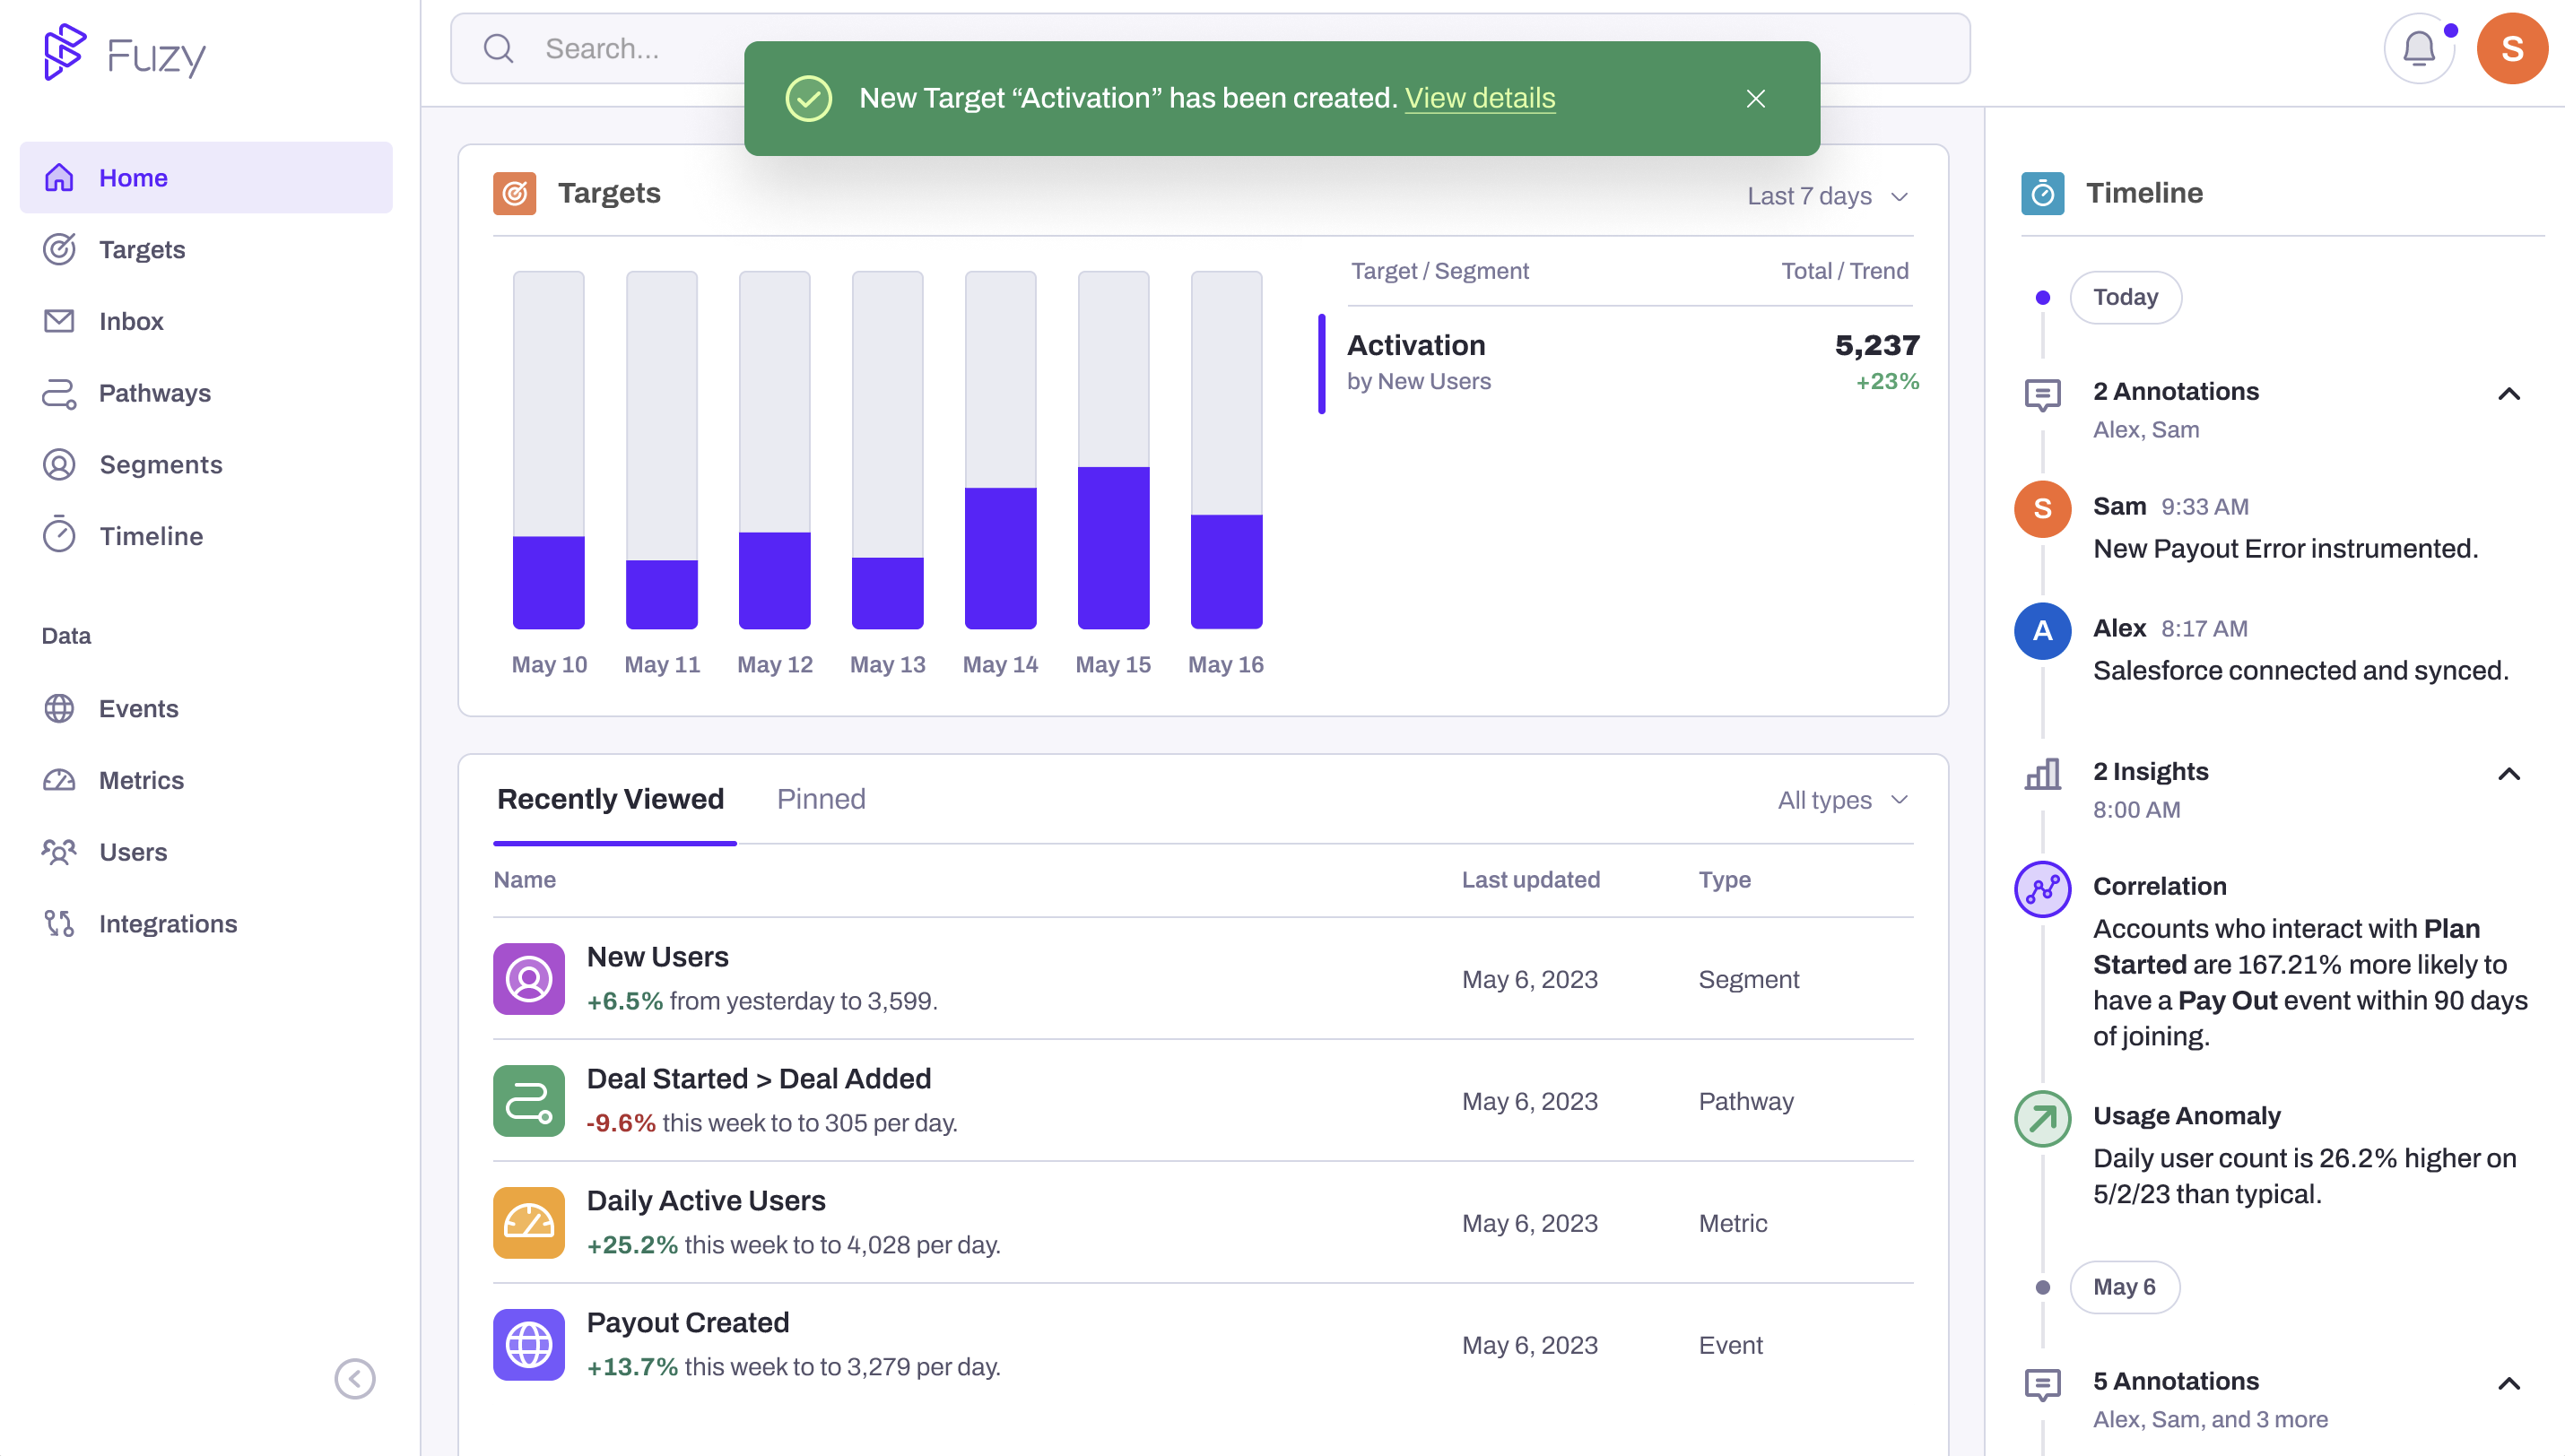This screenshot has height=1456, width=2565.
Task: Click the Metrics sidebar icon
Action: [x=59, y=780]
